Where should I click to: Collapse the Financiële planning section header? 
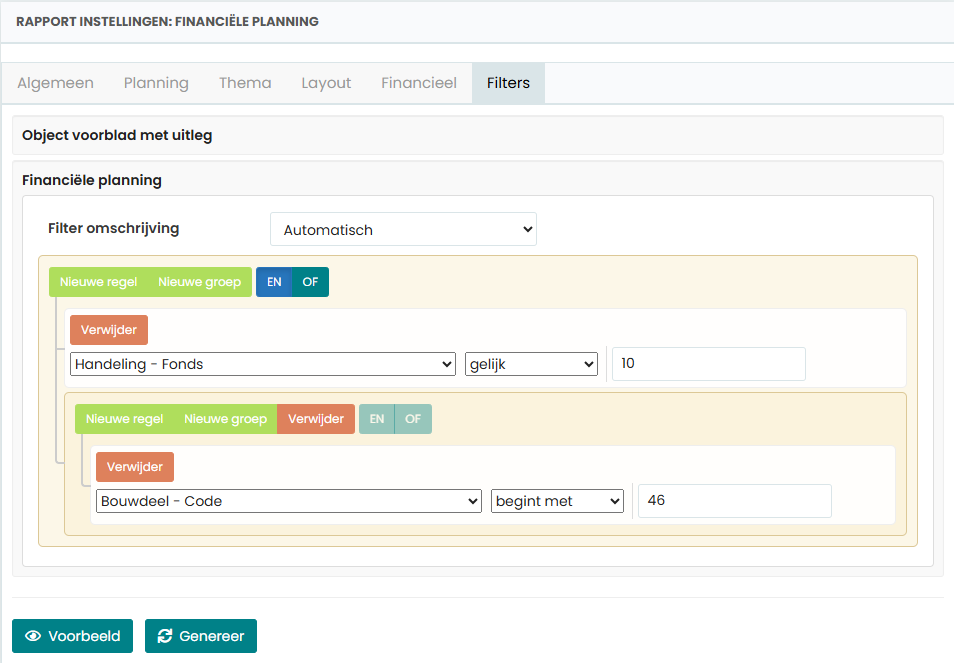(92, 180)
